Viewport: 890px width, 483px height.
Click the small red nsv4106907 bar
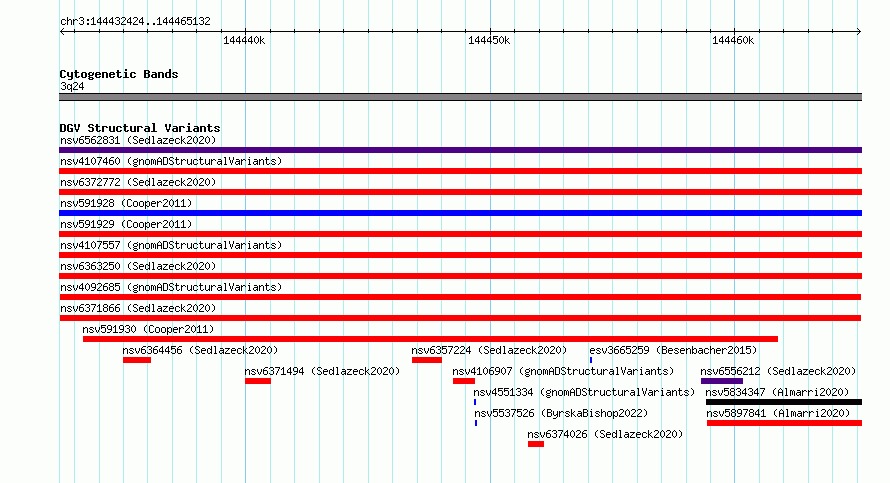[464, 381]
